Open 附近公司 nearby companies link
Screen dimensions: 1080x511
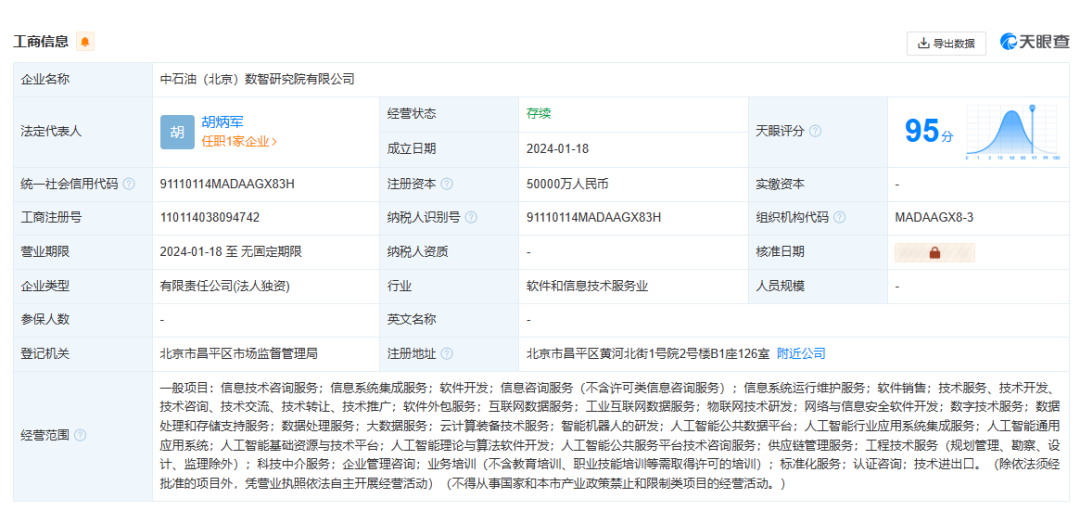click(801, 354)
